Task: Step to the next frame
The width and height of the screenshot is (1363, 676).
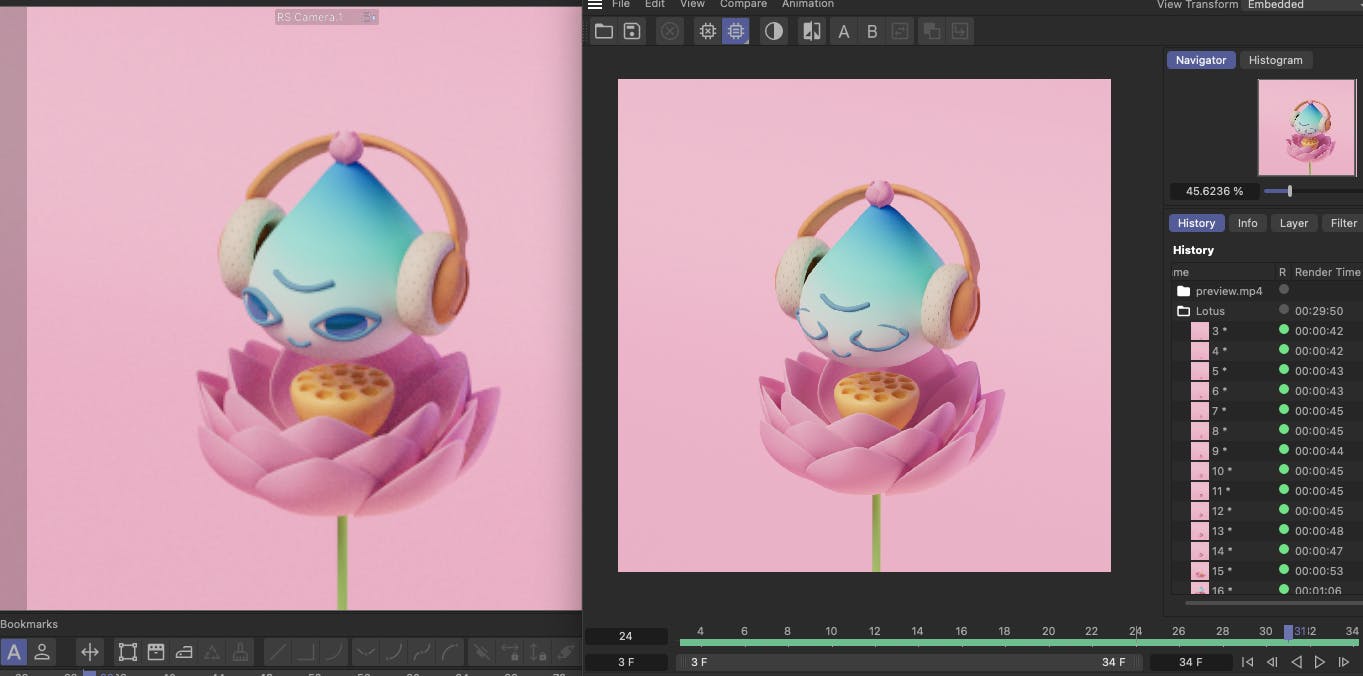Action: 1344,662
